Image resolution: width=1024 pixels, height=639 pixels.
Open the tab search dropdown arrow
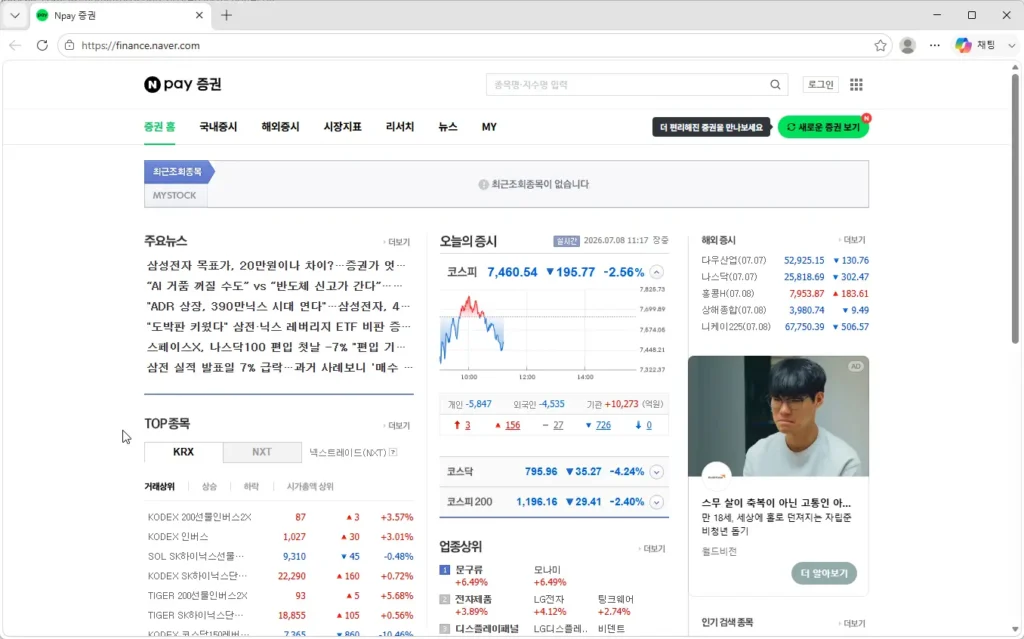point(15,15)
